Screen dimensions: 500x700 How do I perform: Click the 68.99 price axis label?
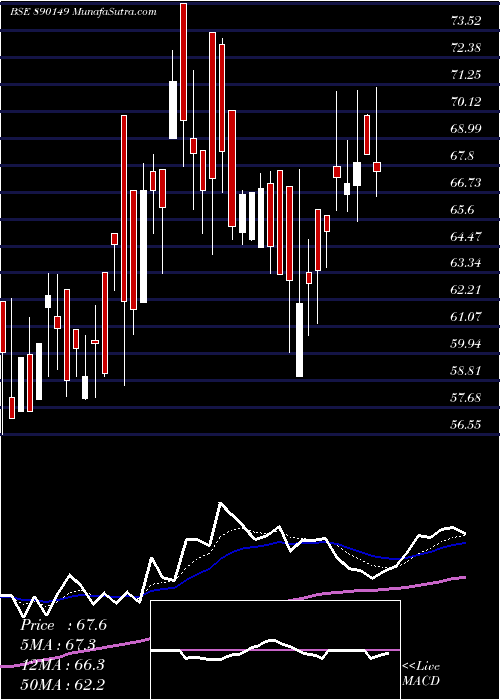(466, 129)
